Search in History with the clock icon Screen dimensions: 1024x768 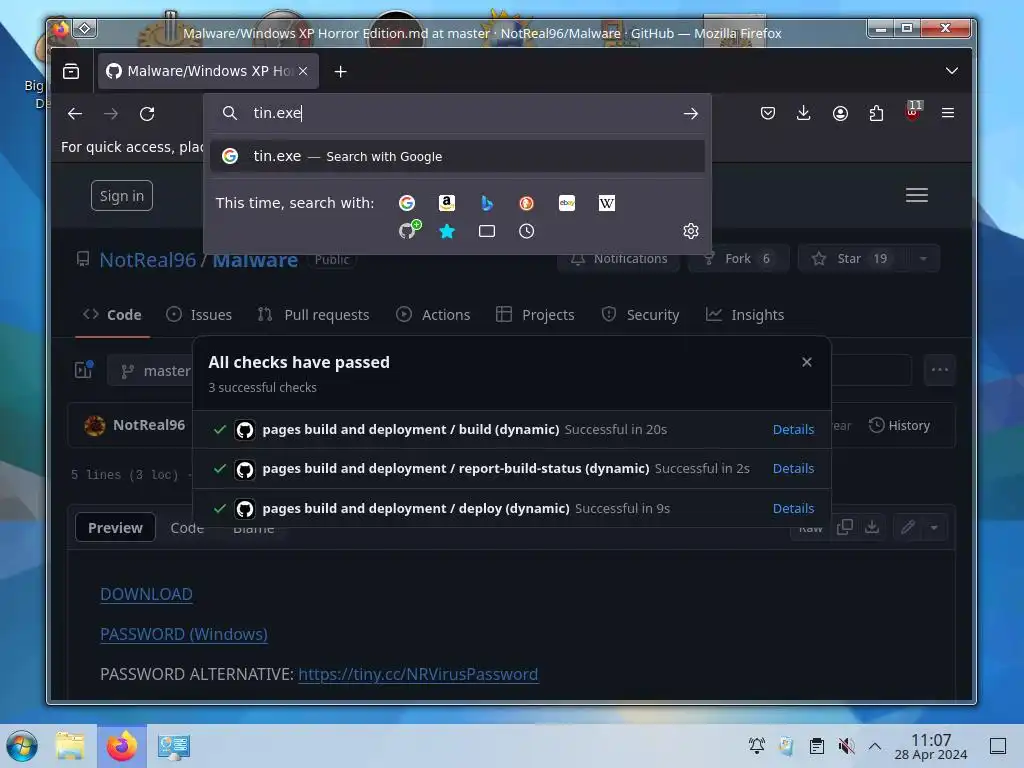click(x=526, y=231)
